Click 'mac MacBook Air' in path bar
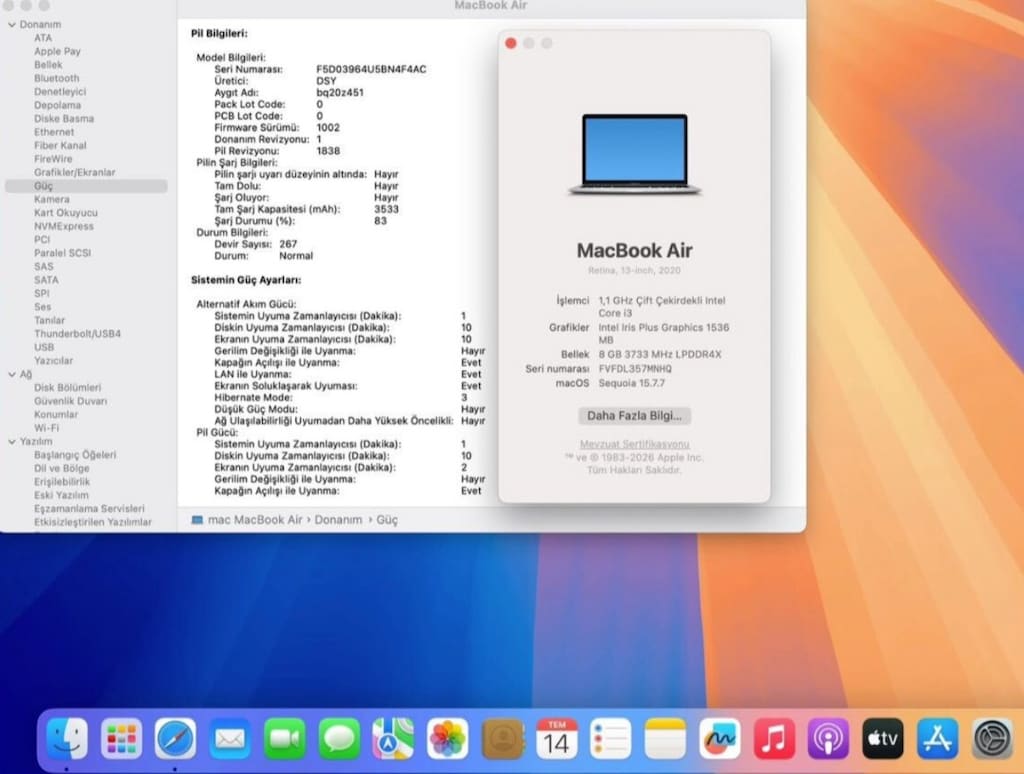1024x774 pixels. (255, 520)
